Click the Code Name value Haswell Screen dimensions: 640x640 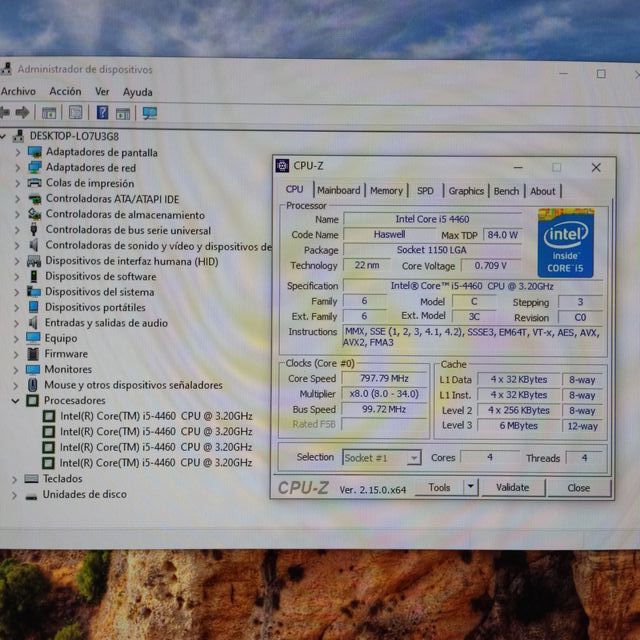(x=389, y=234)
